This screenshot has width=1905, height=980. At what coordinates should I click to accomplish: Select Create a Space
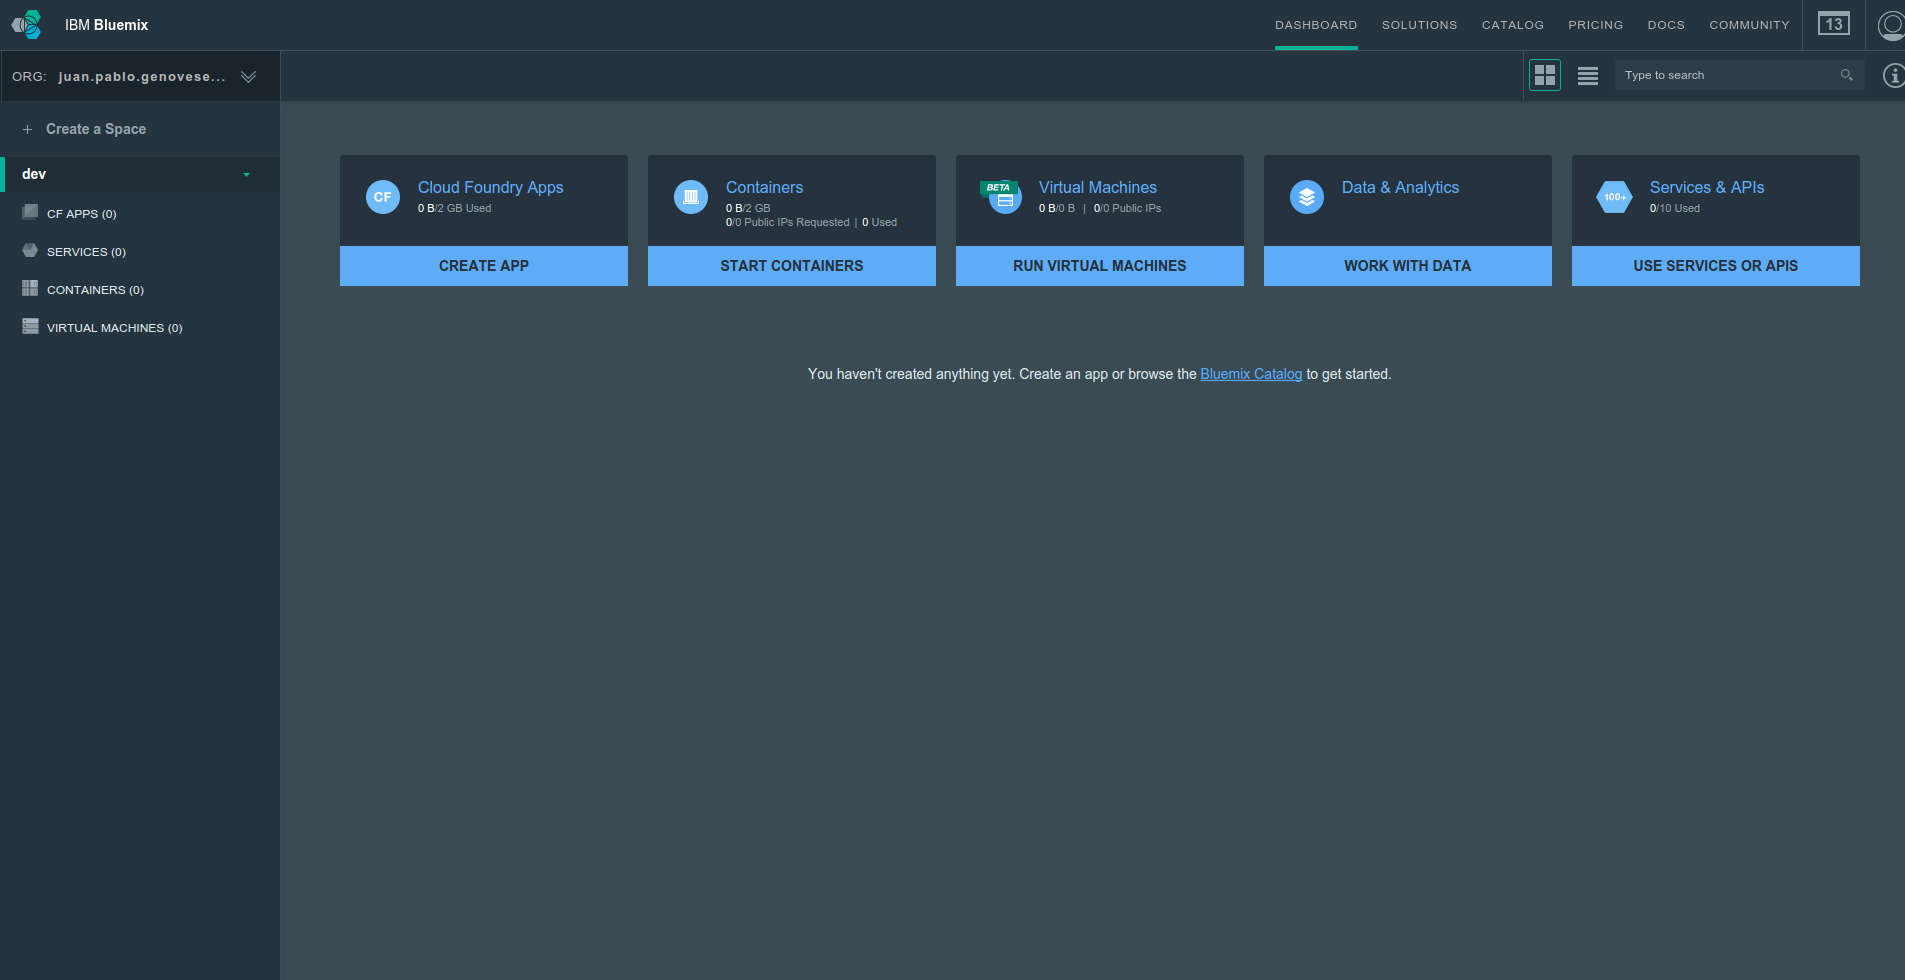click(x=96, y=129)
